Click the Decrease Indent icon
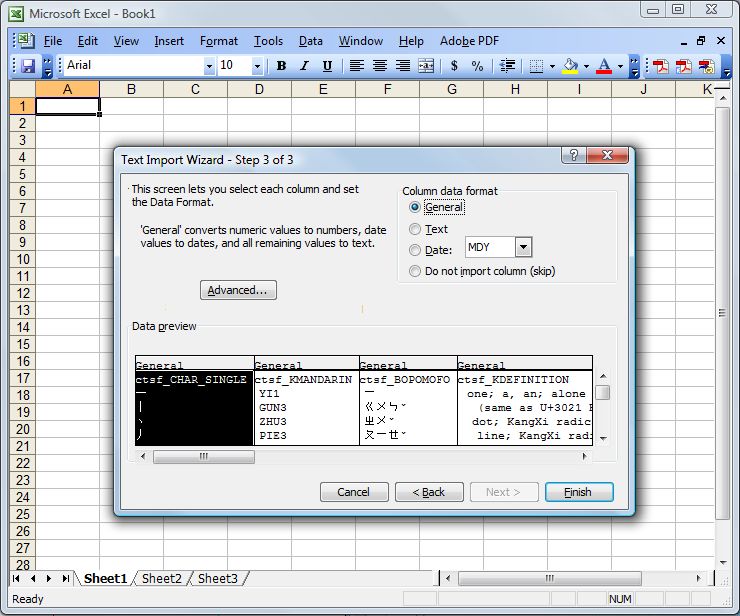The image size is (740, 616). 507,66
